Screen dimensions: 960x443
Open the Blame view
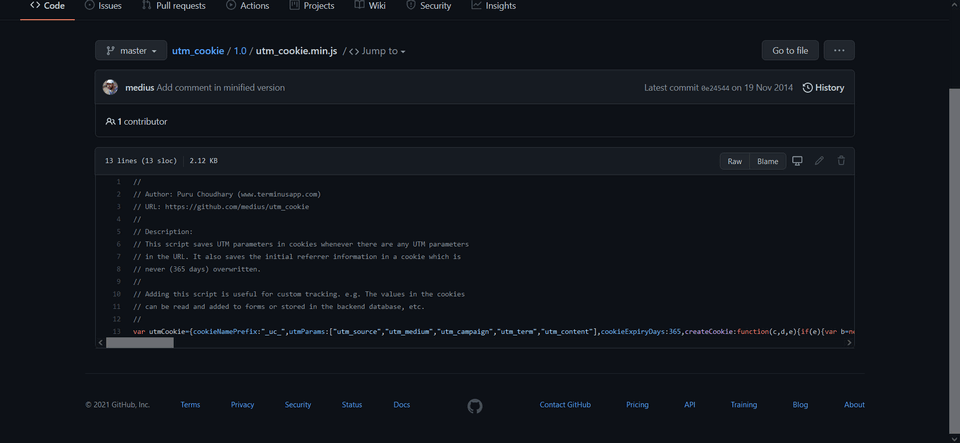[767, 161]
